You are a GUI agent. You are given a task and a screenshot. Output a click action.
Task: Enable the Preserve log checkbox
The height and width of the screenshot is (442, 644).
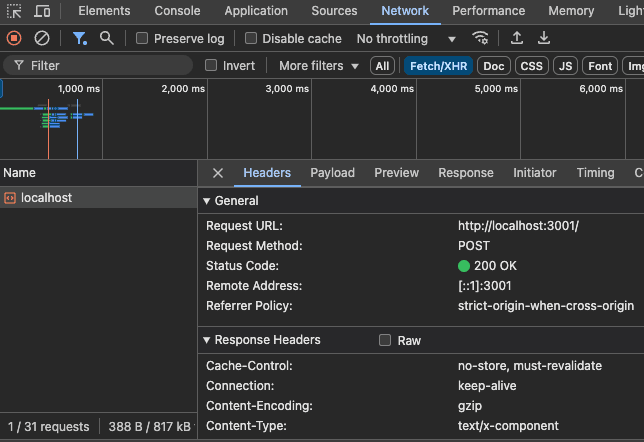pos(143,39)
